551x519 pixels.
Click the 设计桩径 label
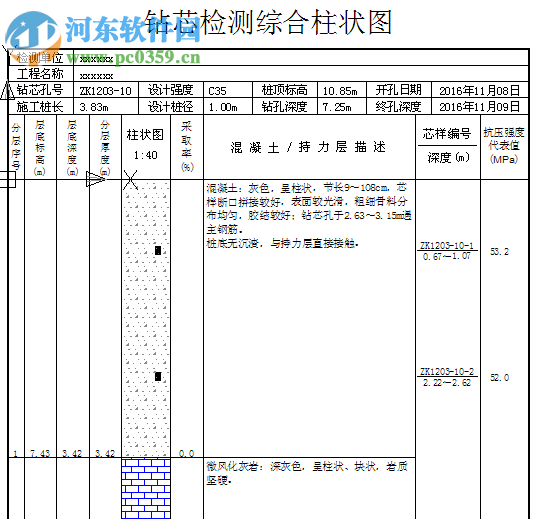[x=171, y=106]
